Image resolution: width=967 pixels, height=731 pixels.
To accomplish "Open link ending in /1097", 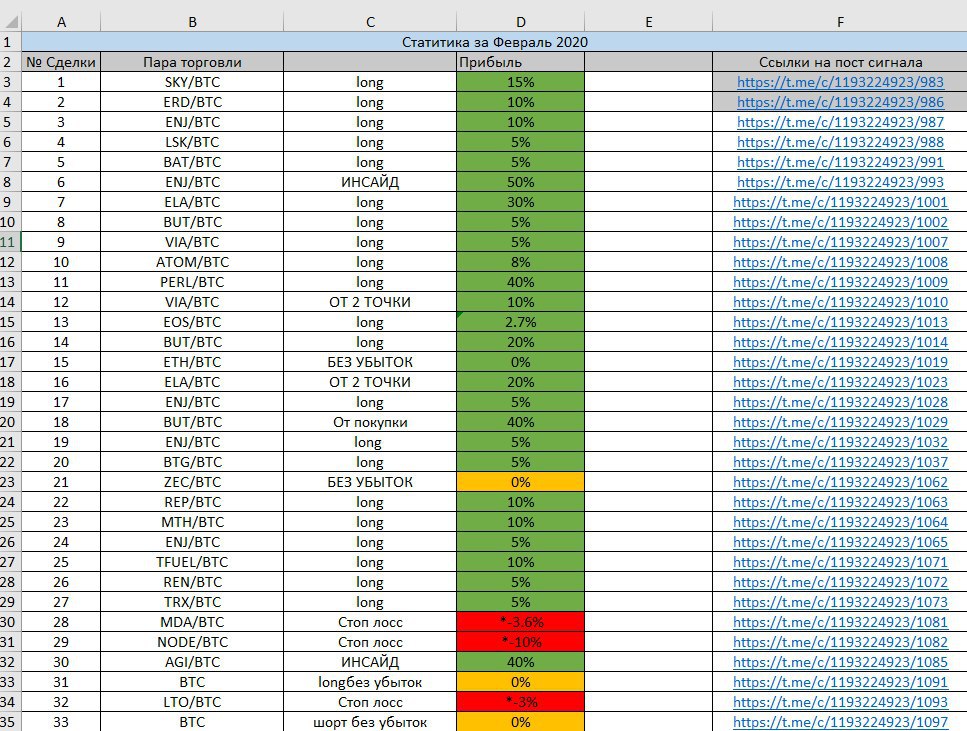I will 840,722.
